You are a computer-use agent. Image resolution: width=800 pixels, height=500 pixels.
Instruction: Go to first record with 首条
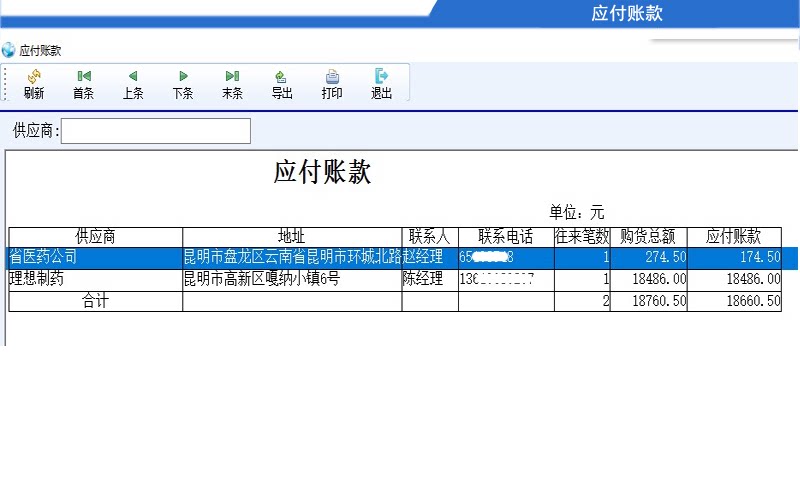(84, 84)
